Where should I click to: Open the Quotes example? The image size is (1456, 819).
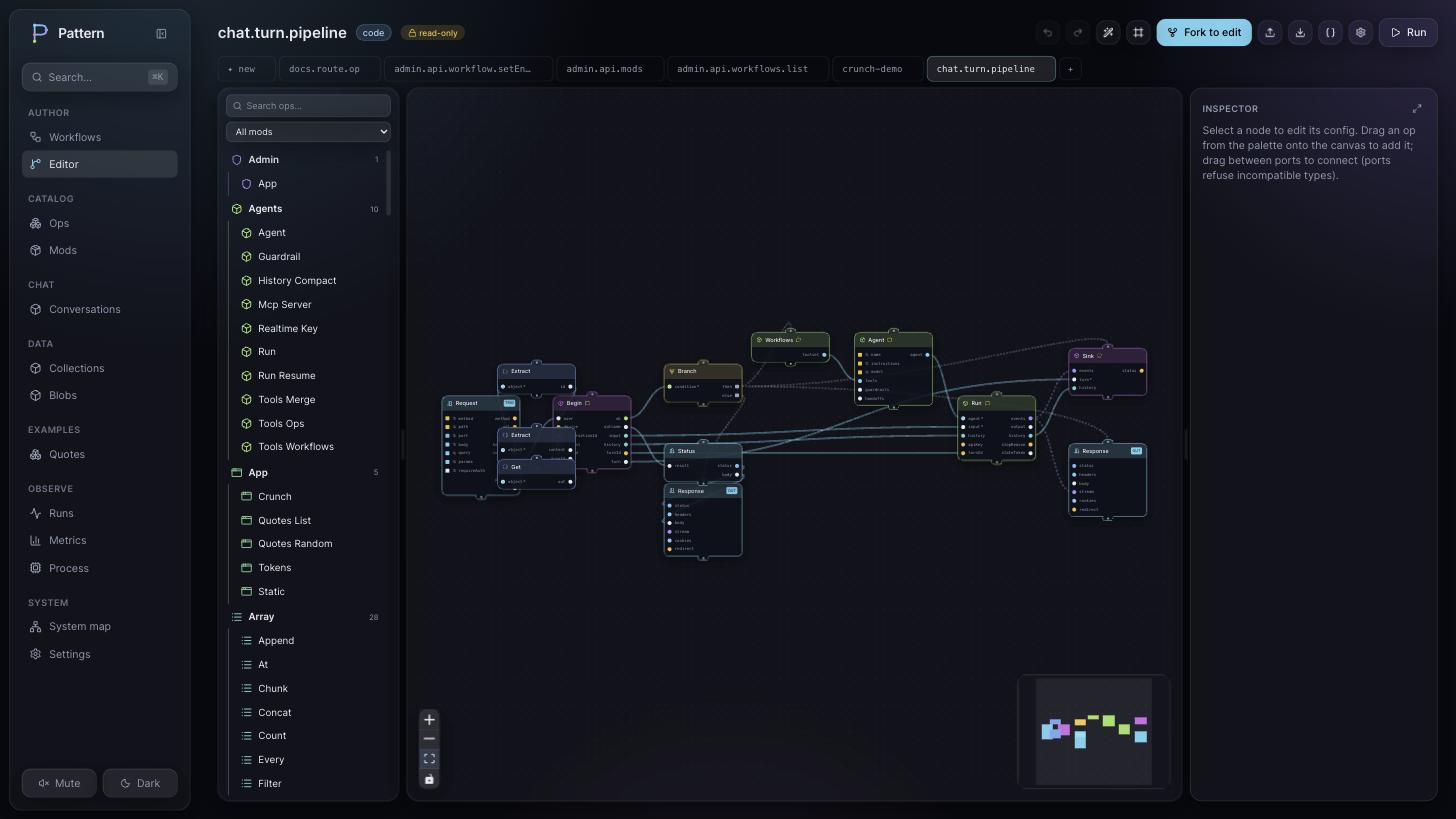[100, 454]
